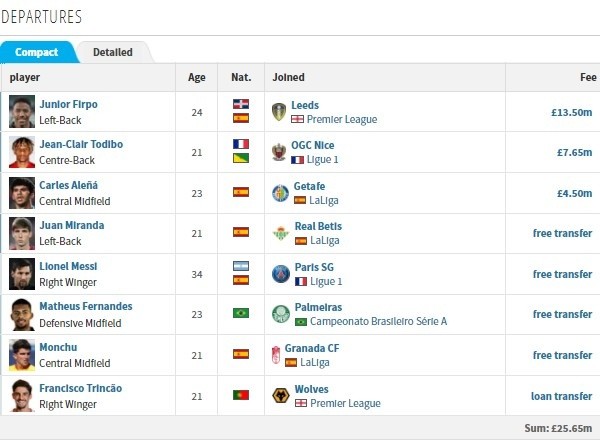The image size is (600, 440).
Task: Click the Real Betis club crest
Action: 281,233
